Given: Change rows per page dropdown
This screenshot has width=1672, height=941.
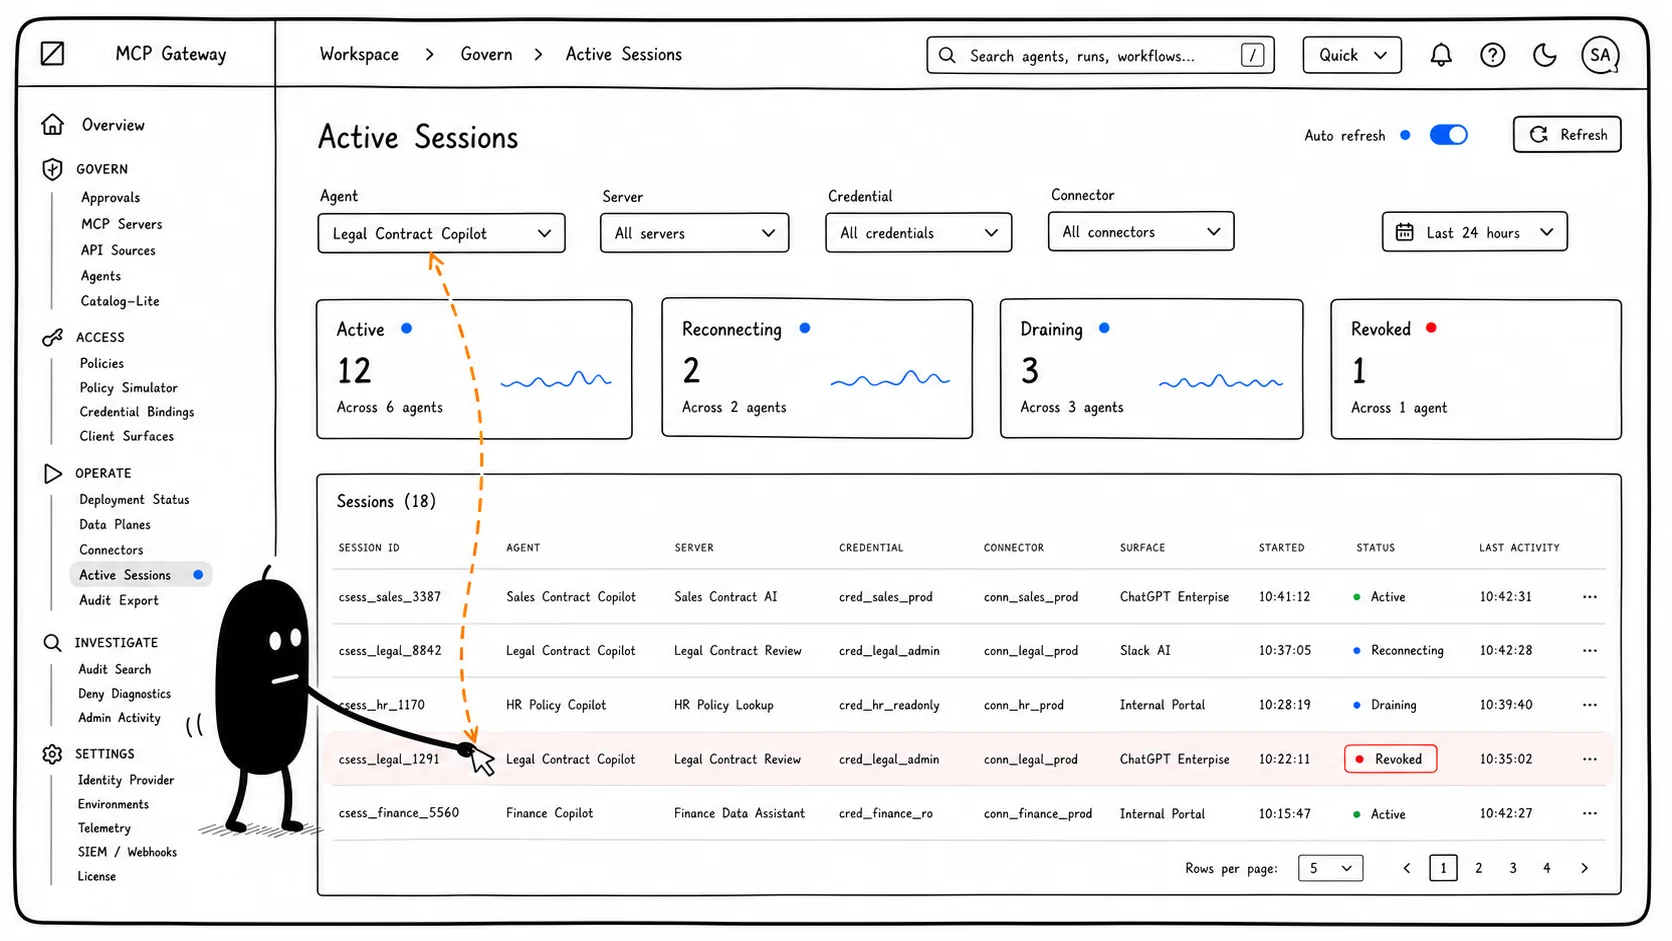Looking at the screenshot, I should pos(1330,868).
